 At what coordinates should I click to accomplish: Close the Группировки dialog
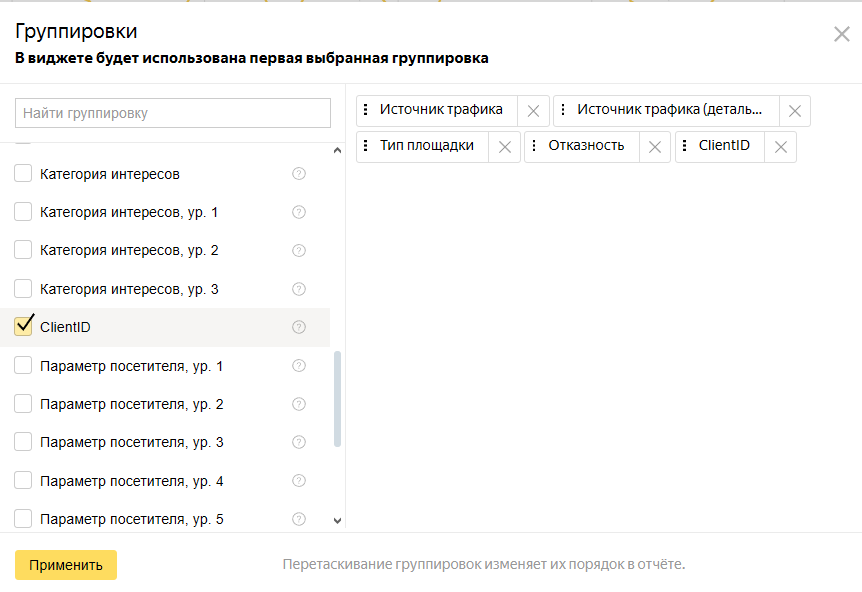[841, 34]
